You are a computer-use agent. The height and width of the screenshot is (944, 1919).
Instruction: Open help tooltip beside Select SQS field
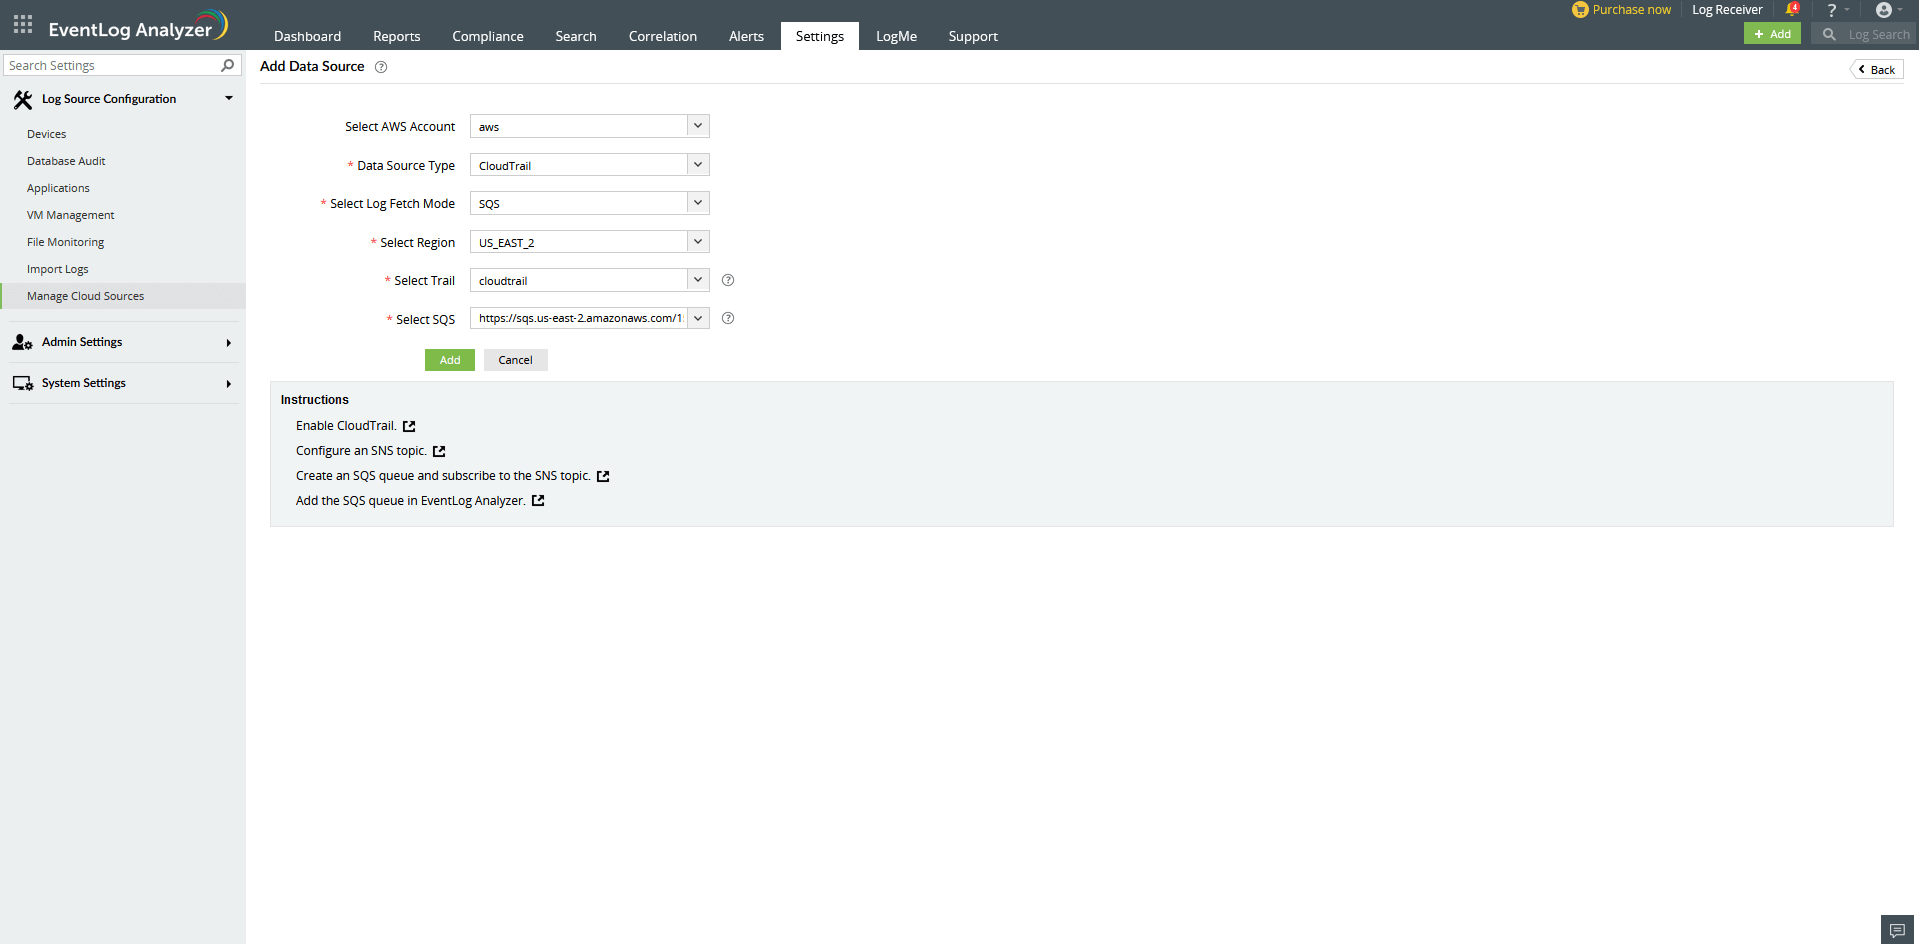727,318
